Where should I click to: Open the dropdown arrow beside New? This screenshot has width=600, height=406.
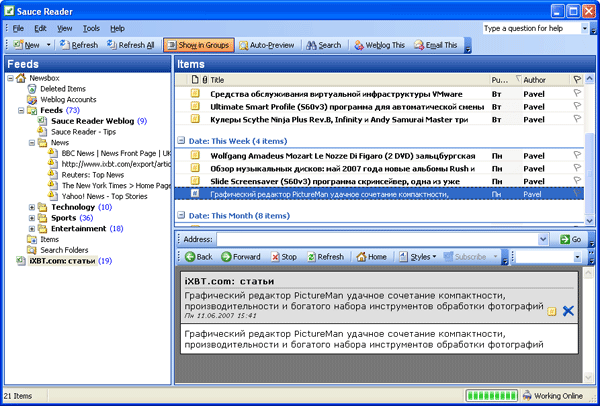point(48,45)
